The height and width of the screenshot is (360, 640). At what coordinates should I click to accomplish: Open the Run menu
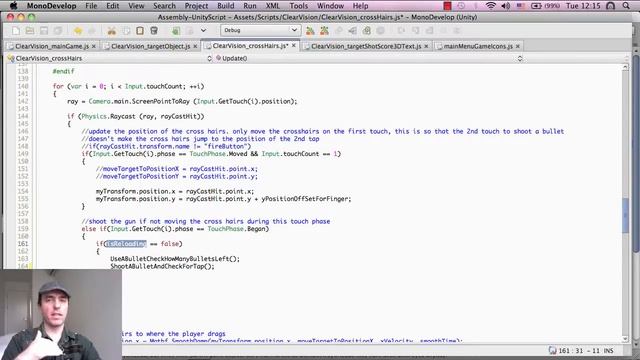[x=250, y=6]
